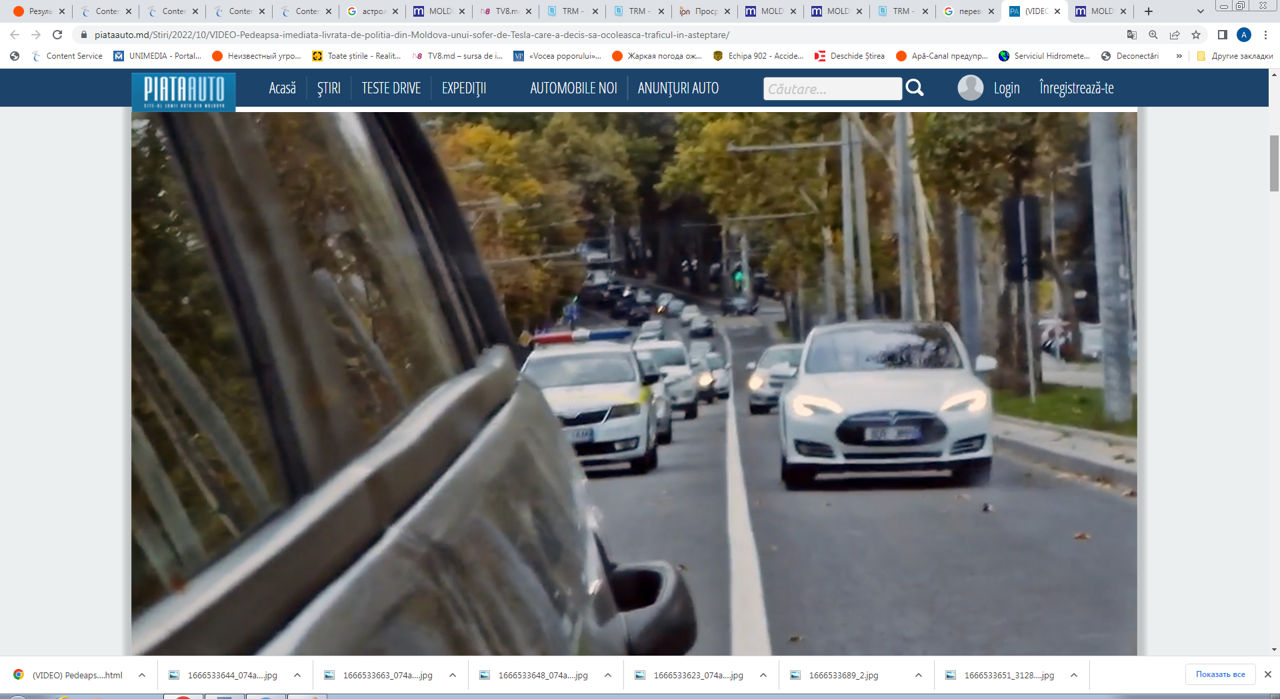The width and height of the screenshot is (1280, 699).
Task: Expand options for 1666533648_074a...jpg download
Action: pyautogui.click(x=608, y=675)
